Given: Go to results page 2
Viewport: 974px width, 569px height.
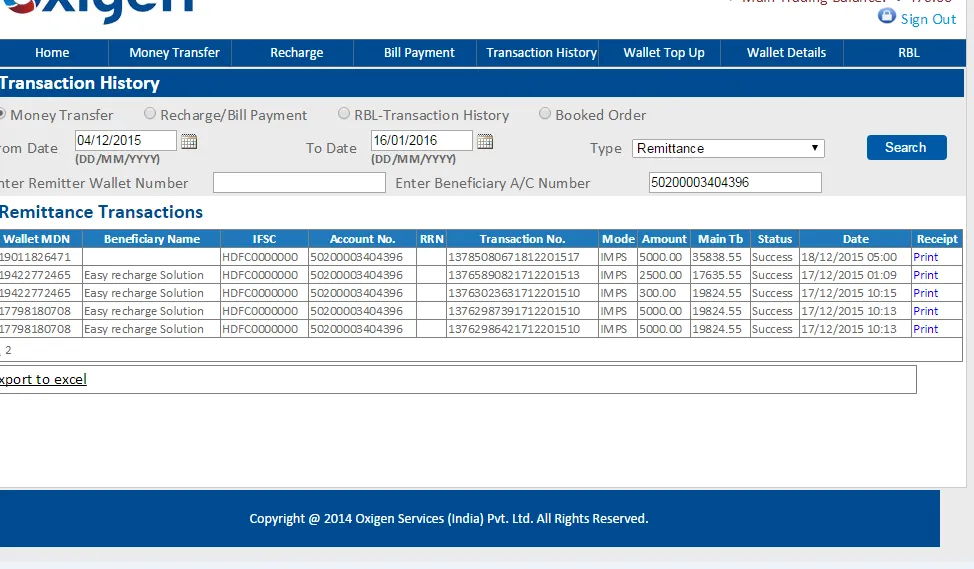Looking at the screenshot, I should [x=8, y=350].
